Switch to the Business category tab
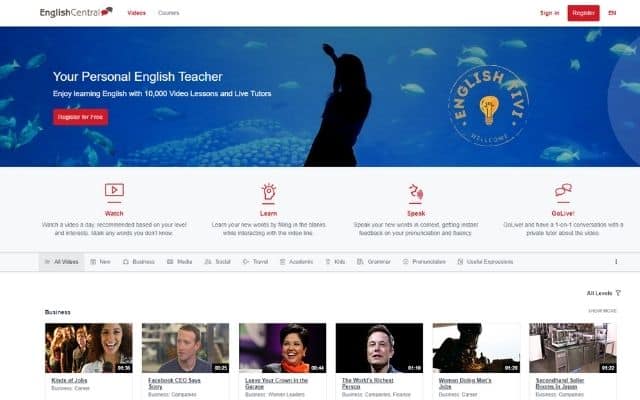This screenshot has height=400, width=640. [x=139, y=262]
